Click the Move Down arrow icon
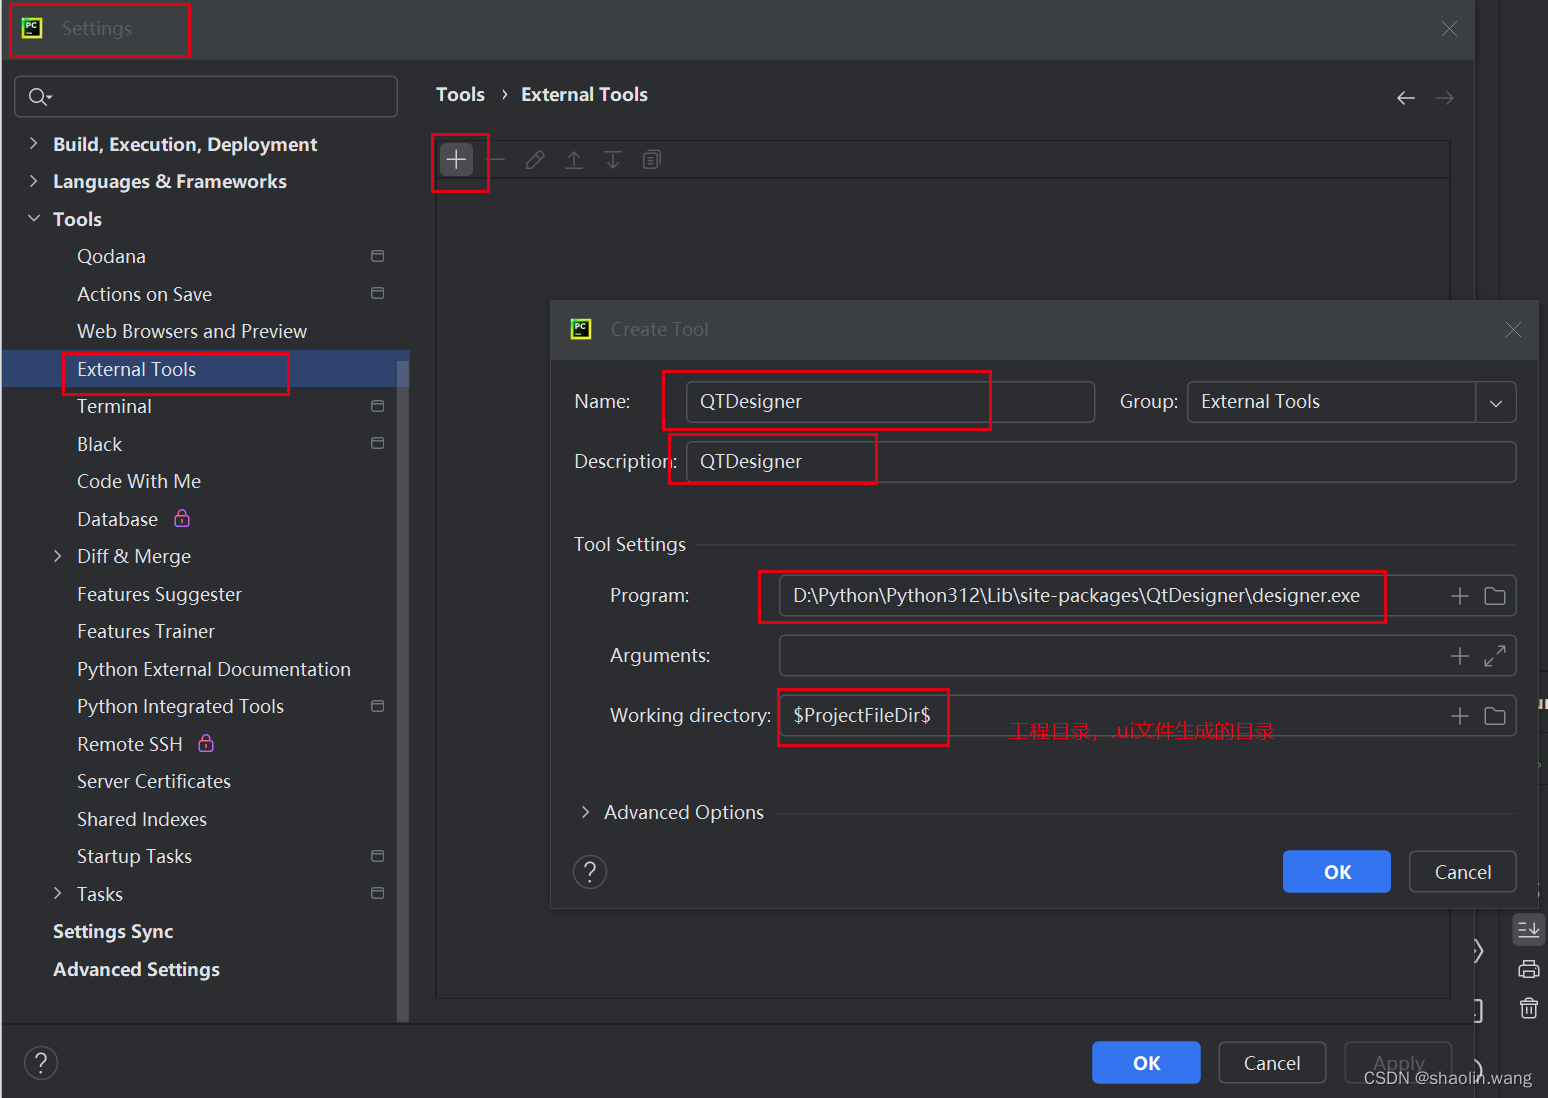 (613, 159)
